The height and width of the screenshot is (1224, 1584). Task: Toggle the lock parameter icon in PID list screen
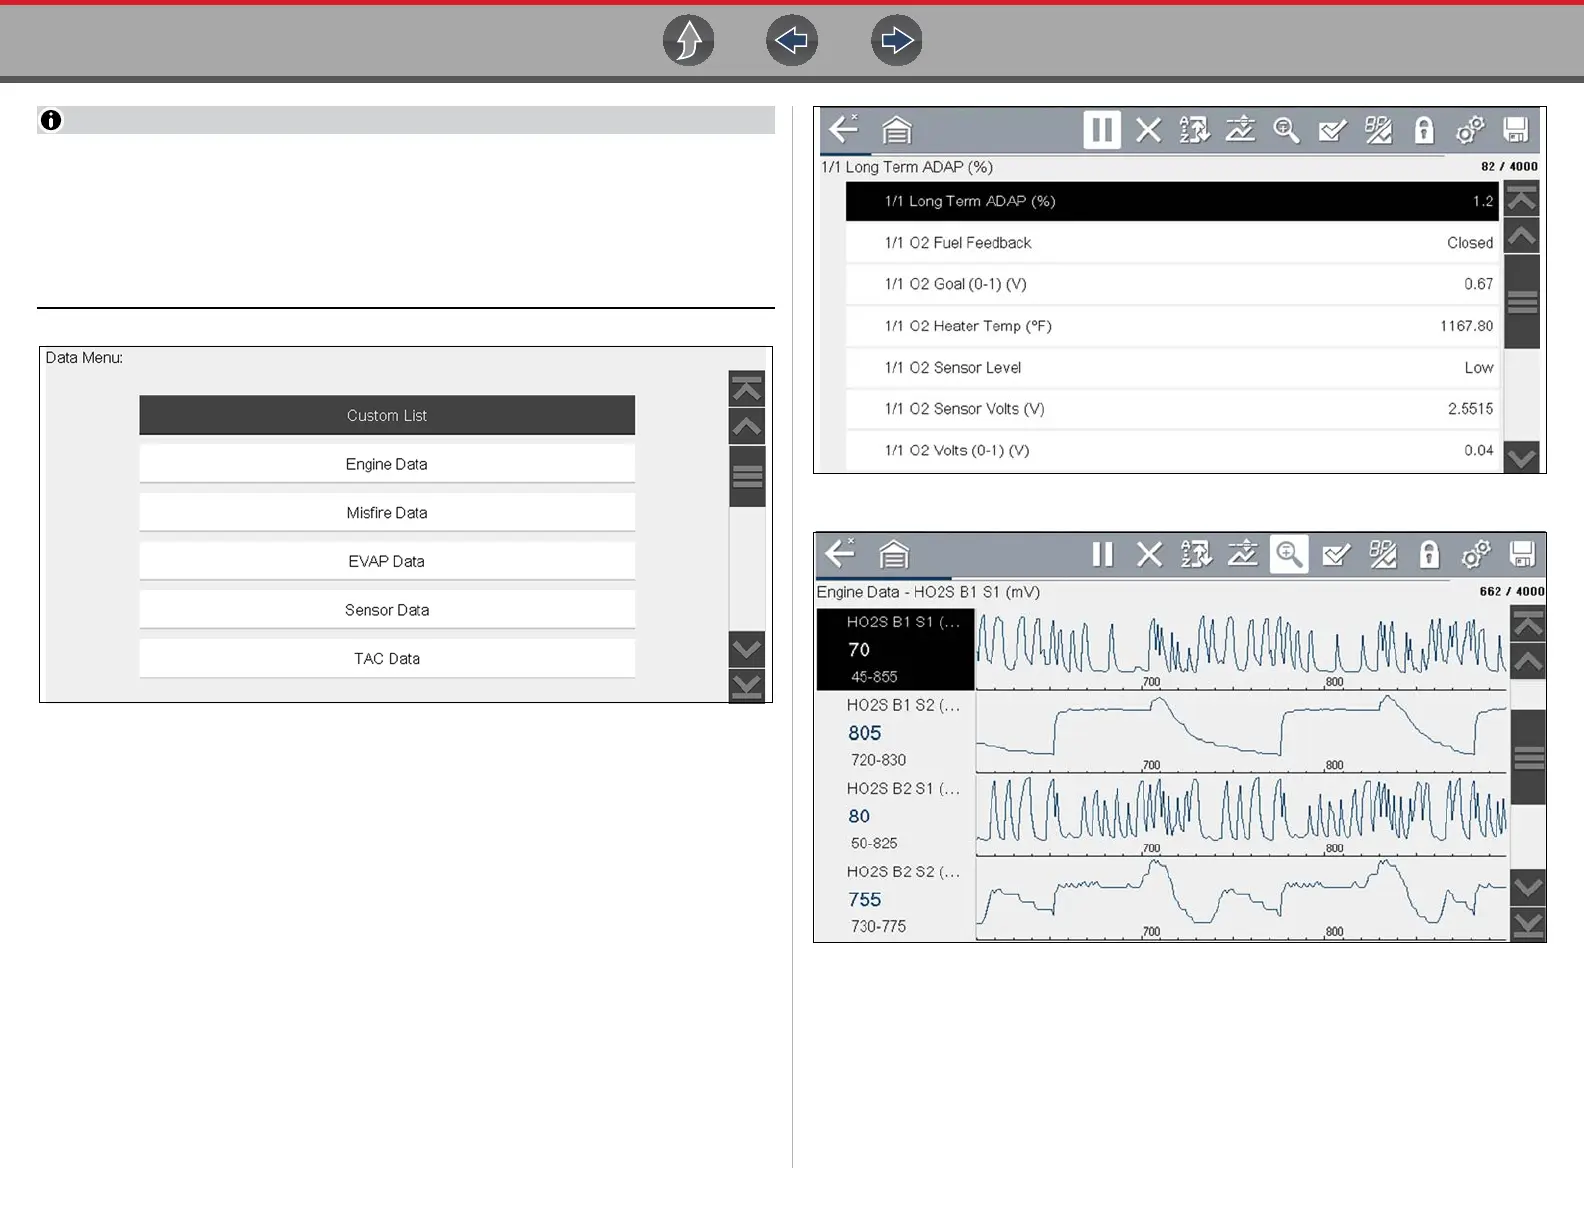coord(1424,130)
